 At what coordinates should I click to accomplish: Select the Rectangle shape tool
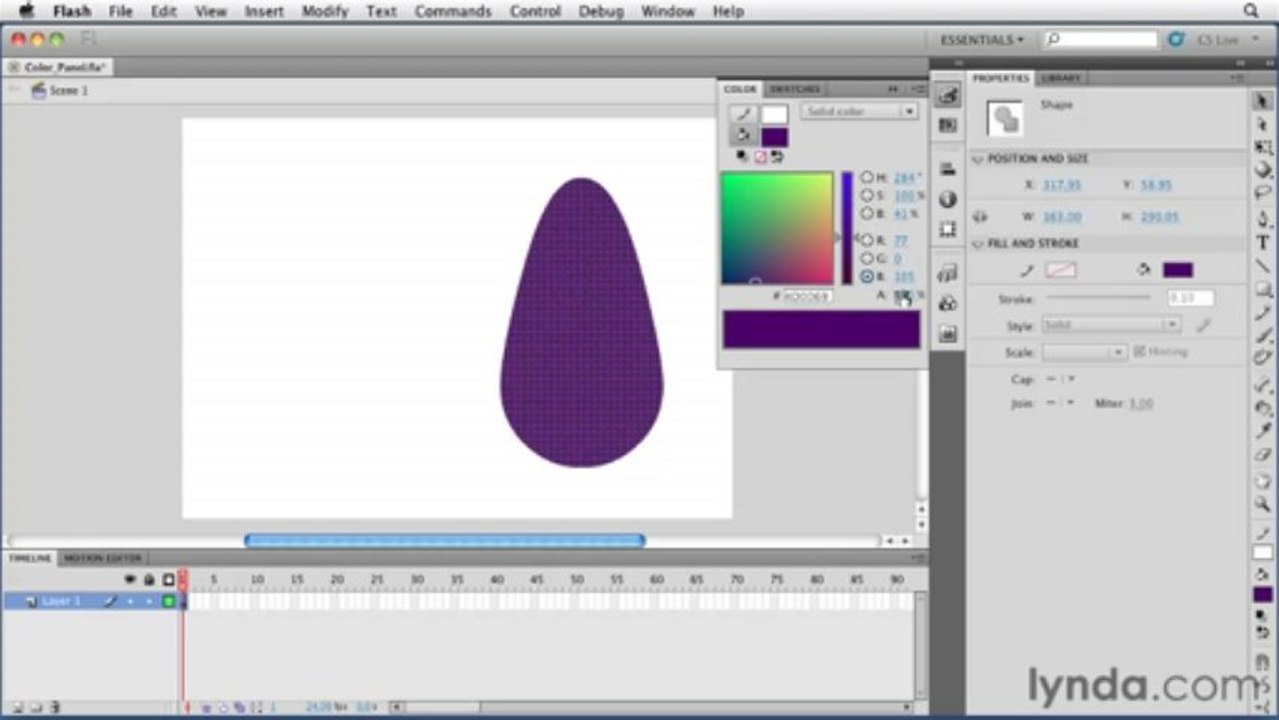point(1263,289)
